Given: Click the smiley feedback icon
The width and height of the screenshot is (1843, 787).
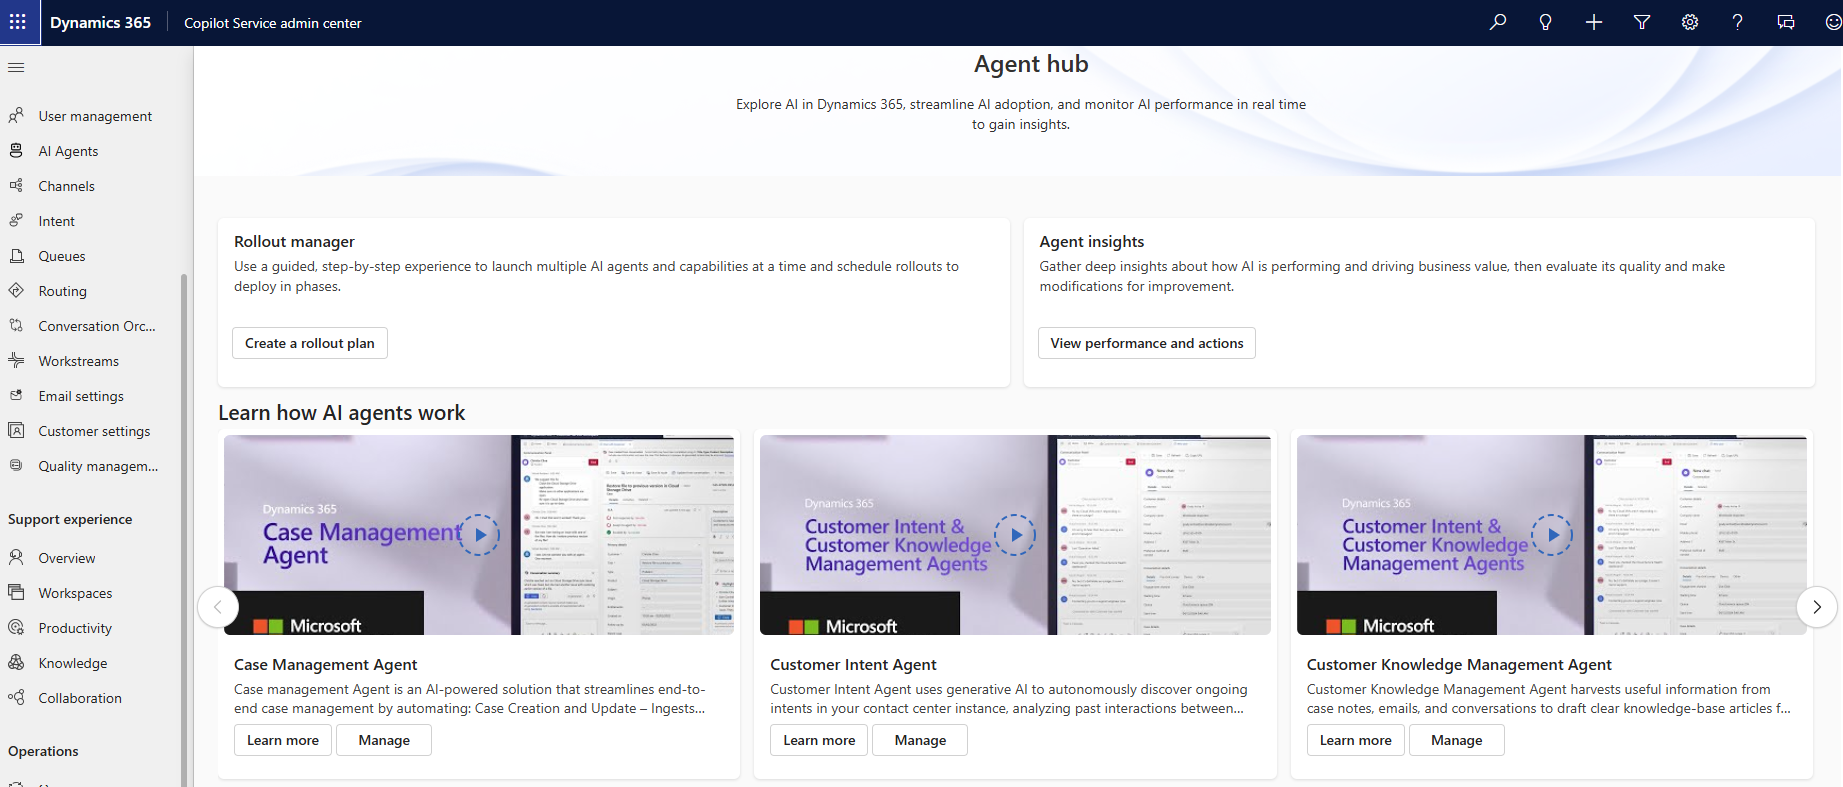Looking at the screenshot, I should click(1833, 22).
